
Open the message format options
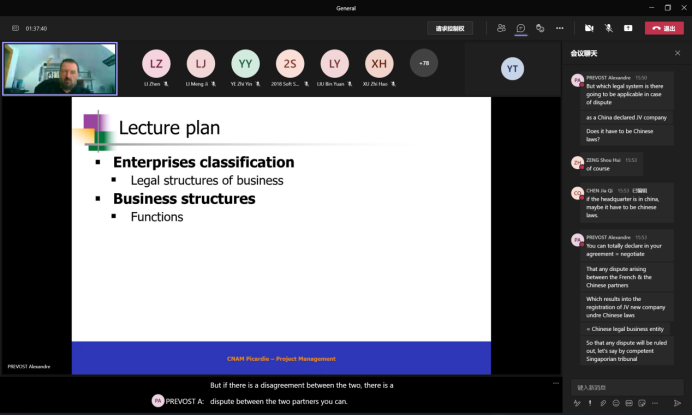(x=577, y=403)
